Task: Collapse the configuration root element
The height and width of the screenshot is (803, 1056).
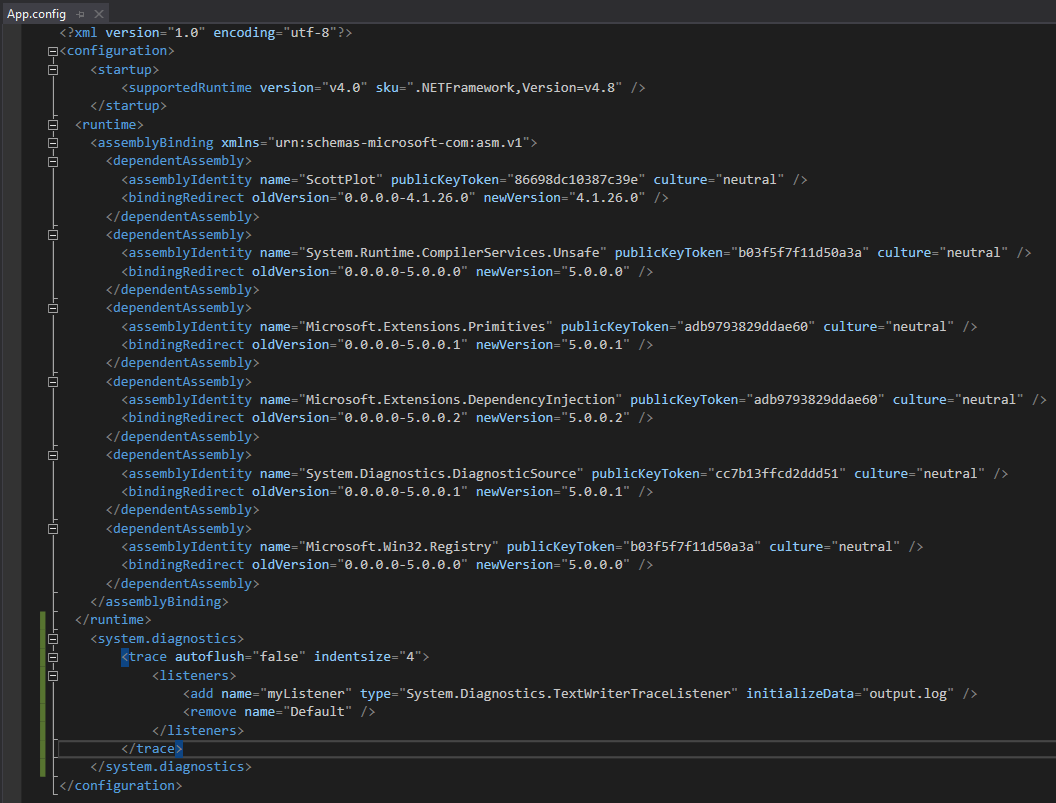Action: (53, 51)
